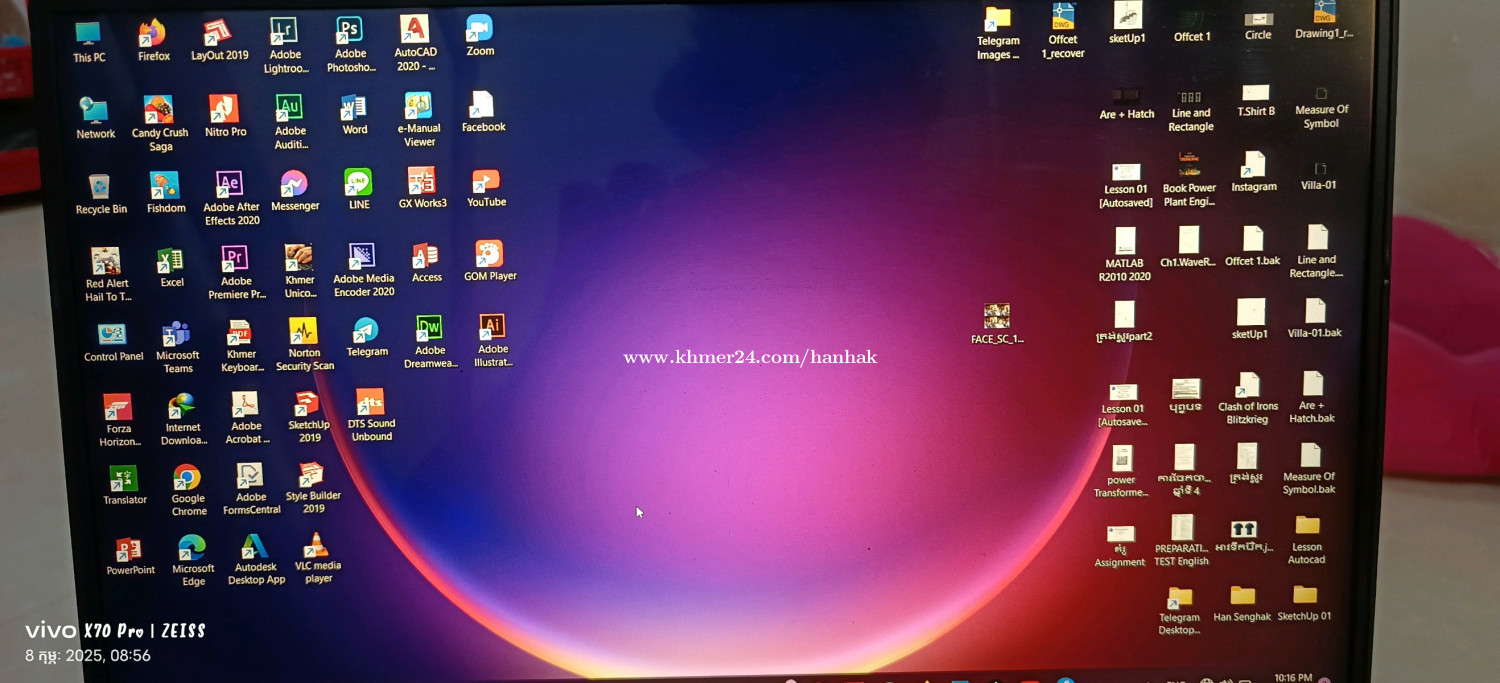The height and width of the screenshot is (683, 1500).
Task: Launch Adobe Illustrator shortcut
Action: [x=492, y=340]
